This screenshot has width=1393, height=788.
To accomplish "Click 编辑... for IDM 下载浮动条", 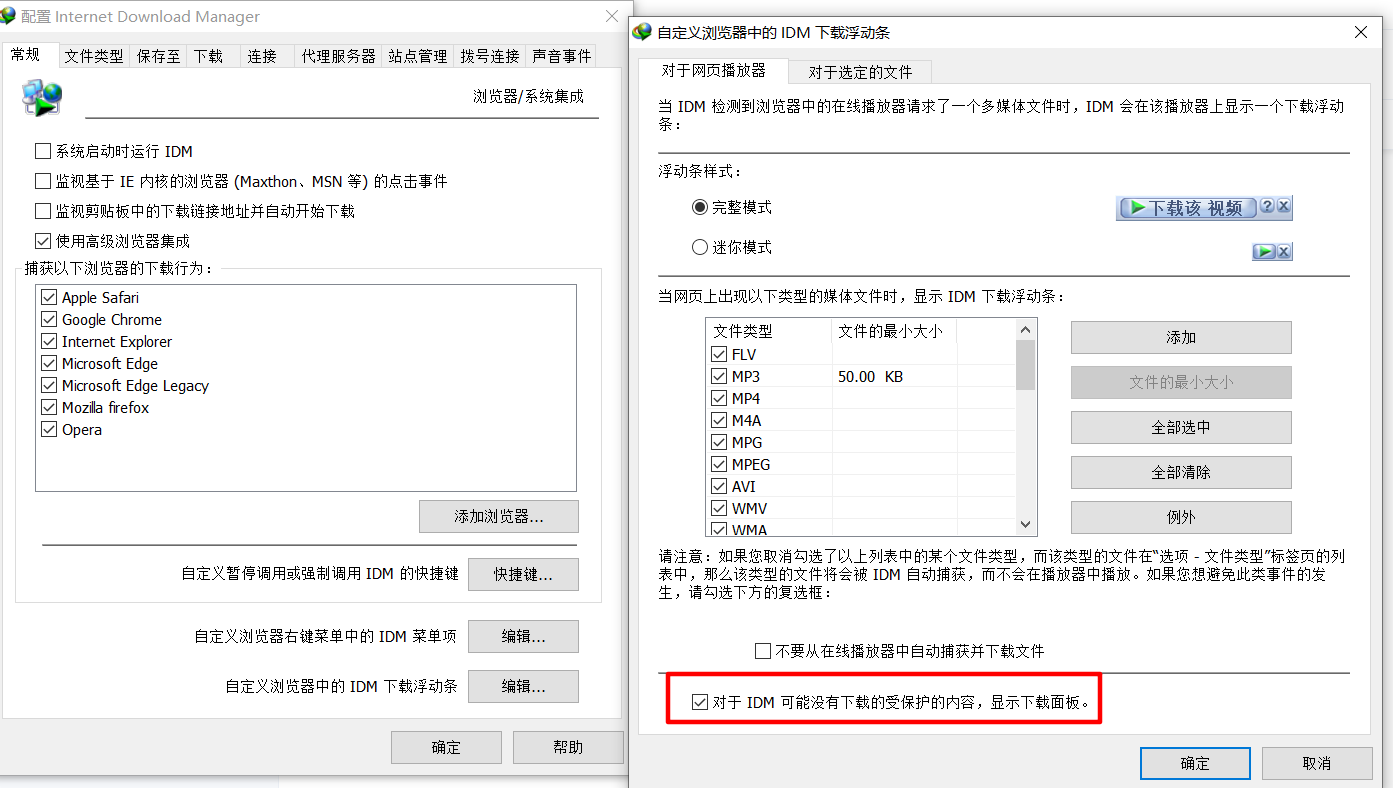I will [x=523, y=687].
